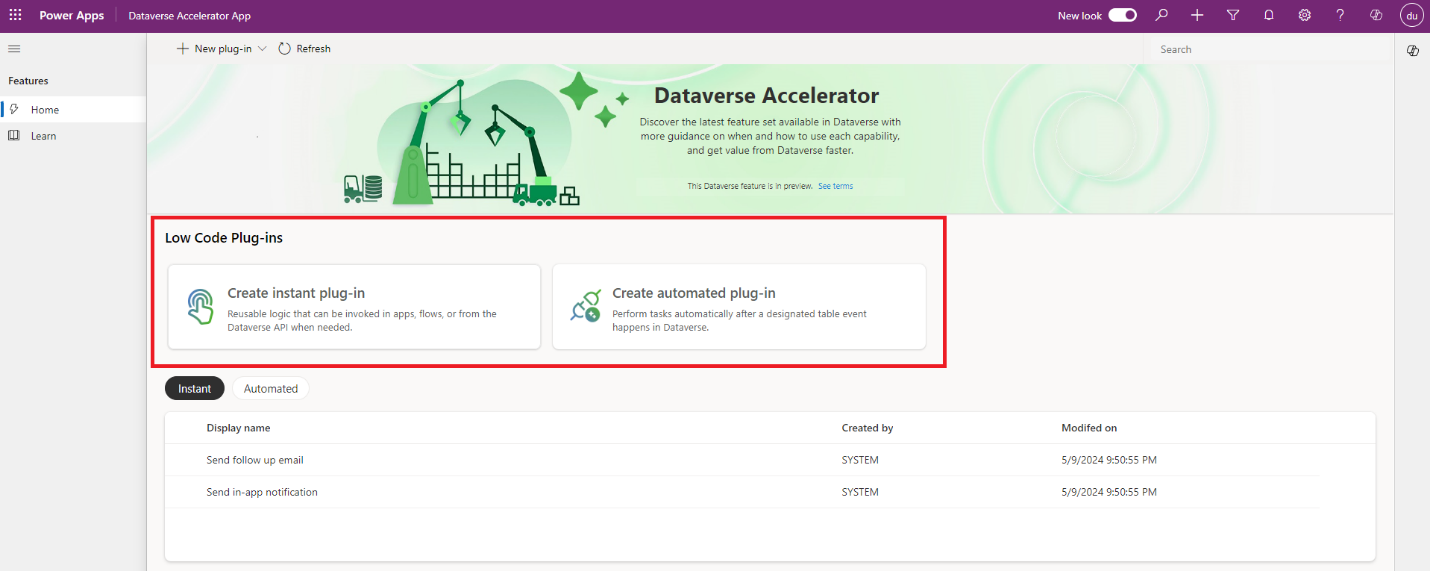Image resolution: width=1430 pixels, height=571 pixels.
Task: Open the user account avatar 'du'
Action: pyautogui.click(x=1411, y=15)
